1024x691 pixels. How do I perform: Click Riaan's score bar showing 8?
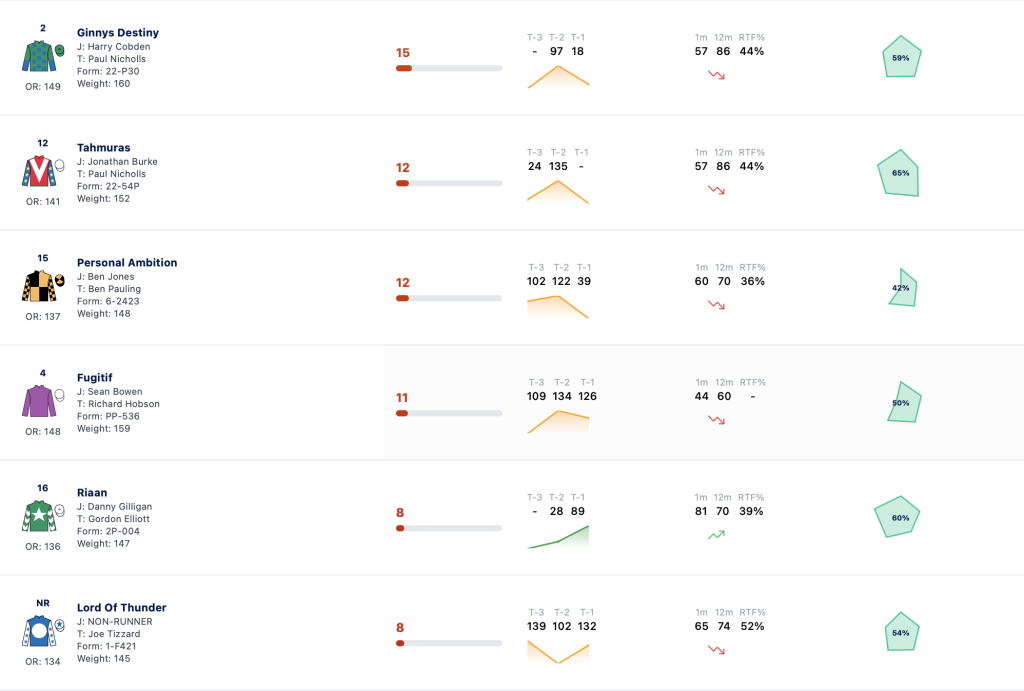pos(449,528)
